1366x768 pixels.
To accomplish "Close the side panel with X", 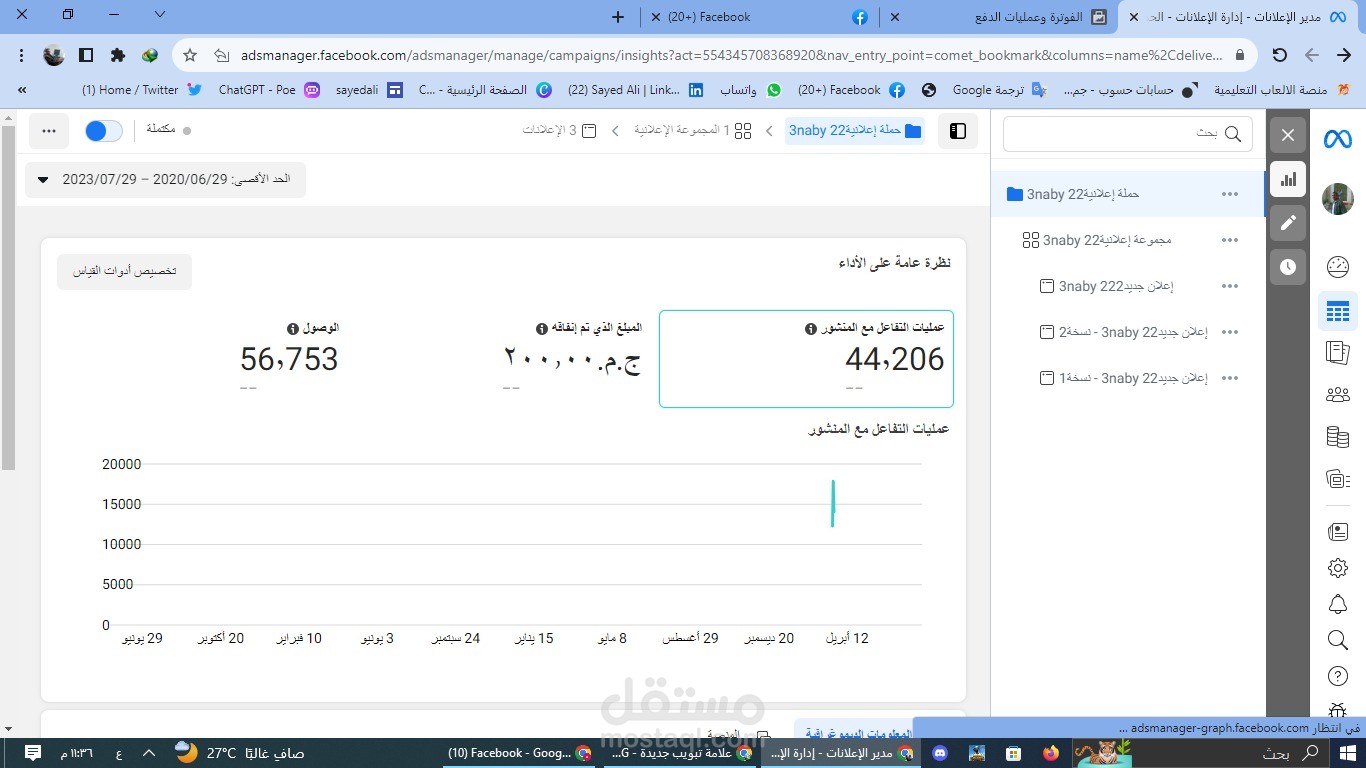I will (x=1288, y=135).
